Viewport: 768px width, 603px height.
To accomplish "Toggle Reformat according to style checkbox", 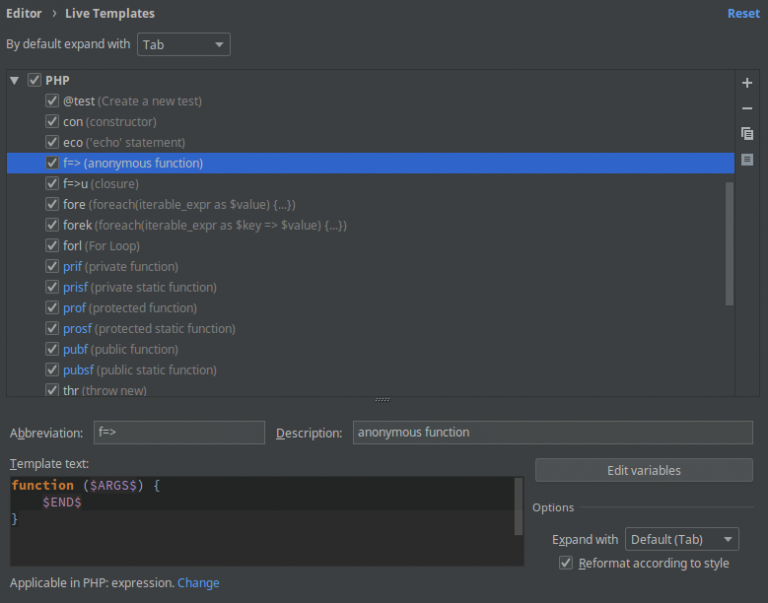I will (566, 563).
